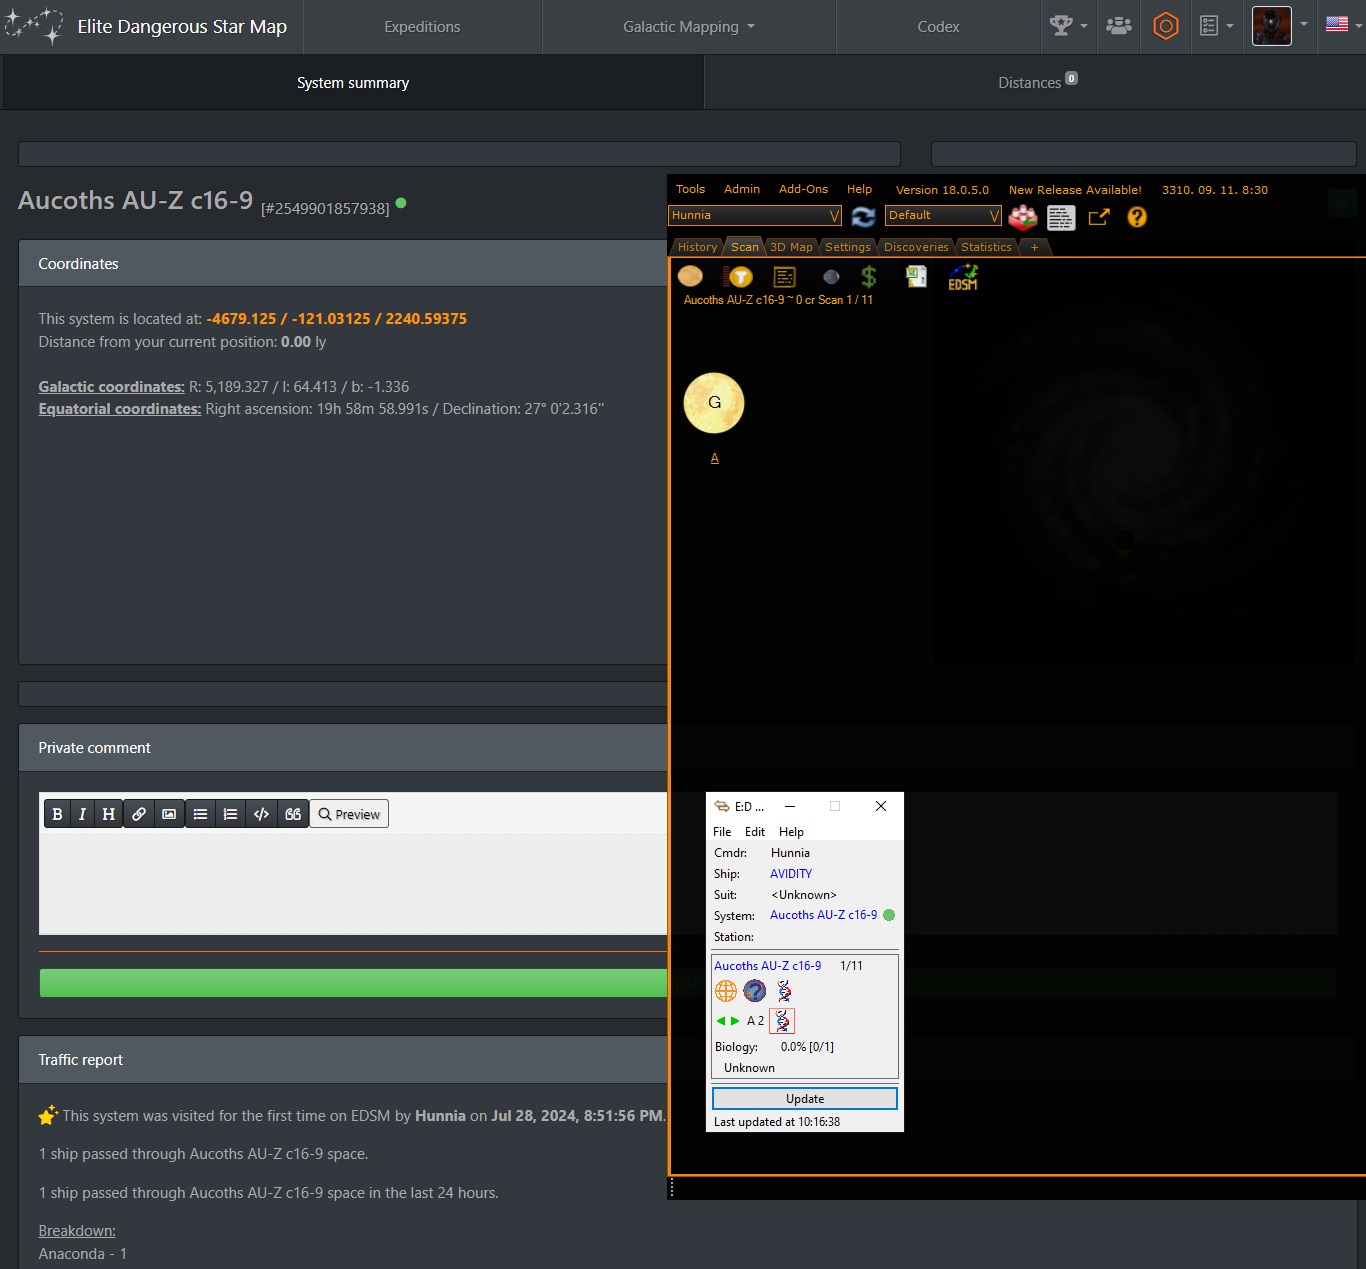Switch to Discoveries tab in EDDiscovery
Viewport: 1366px width, 1269px height.
coord(916,247)
